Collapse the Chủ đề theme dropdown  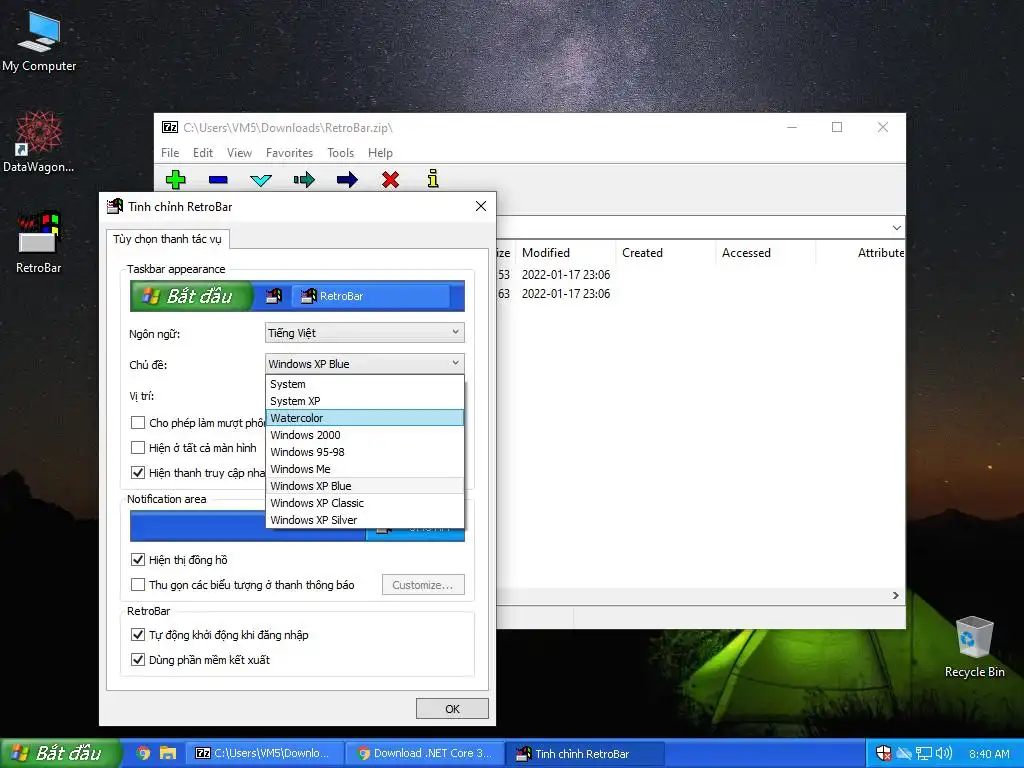coord(365,364)
